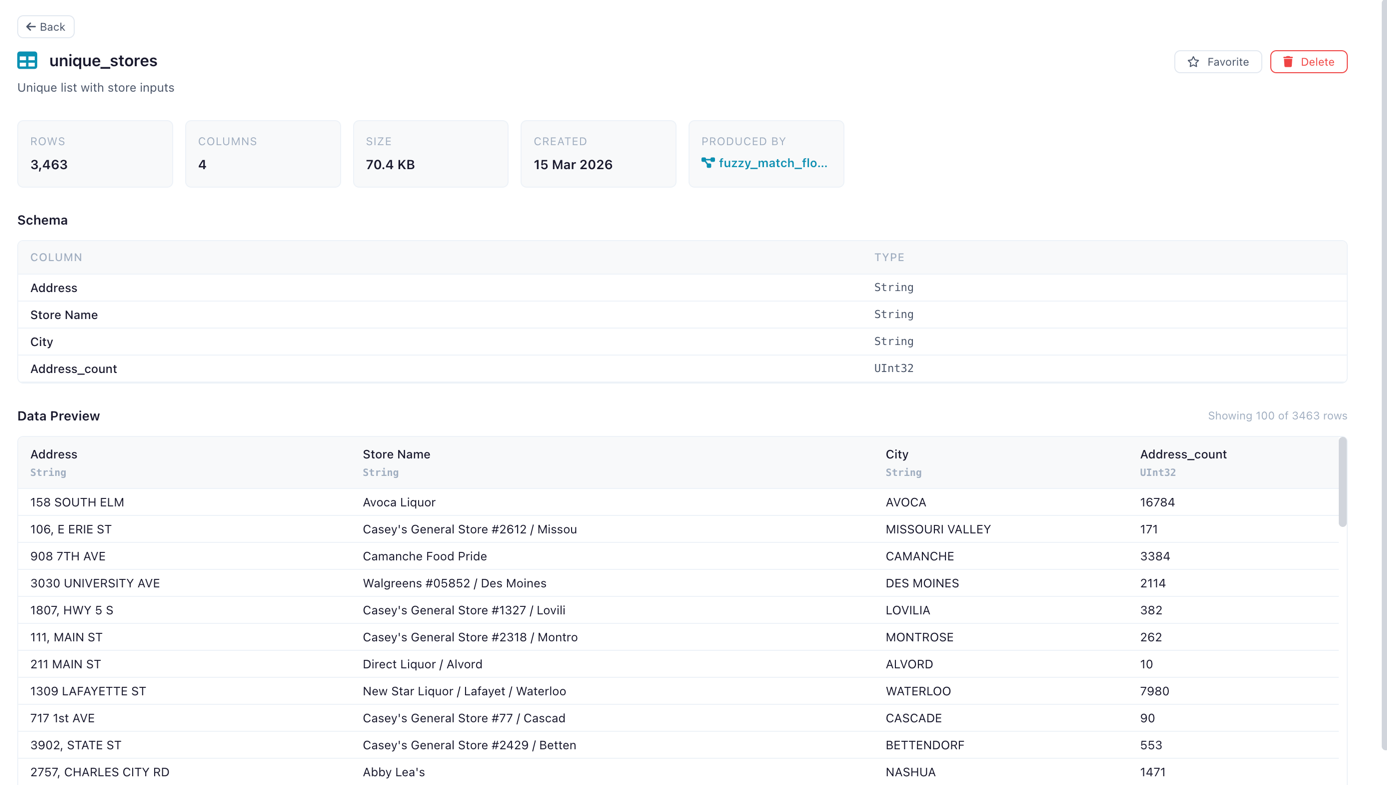Click the City column header in preview

tap(897, 454)
